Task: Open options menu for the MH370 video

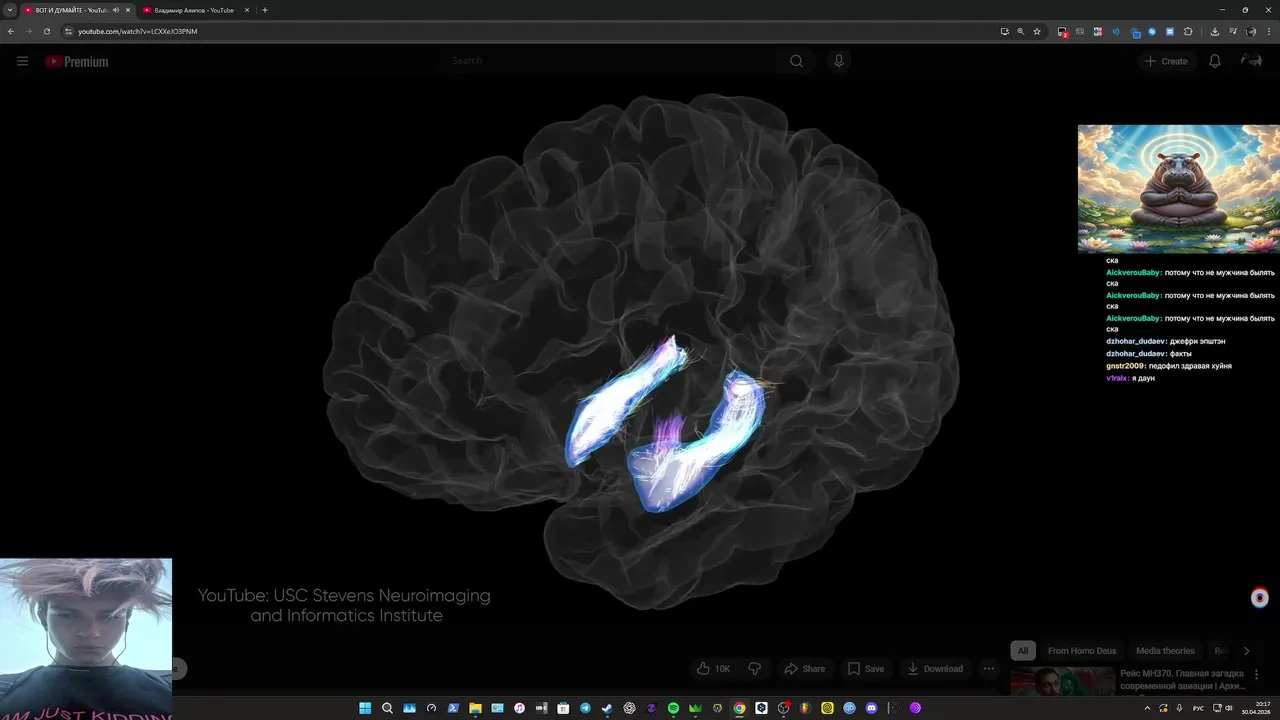Action: (x=1256, y=675)
